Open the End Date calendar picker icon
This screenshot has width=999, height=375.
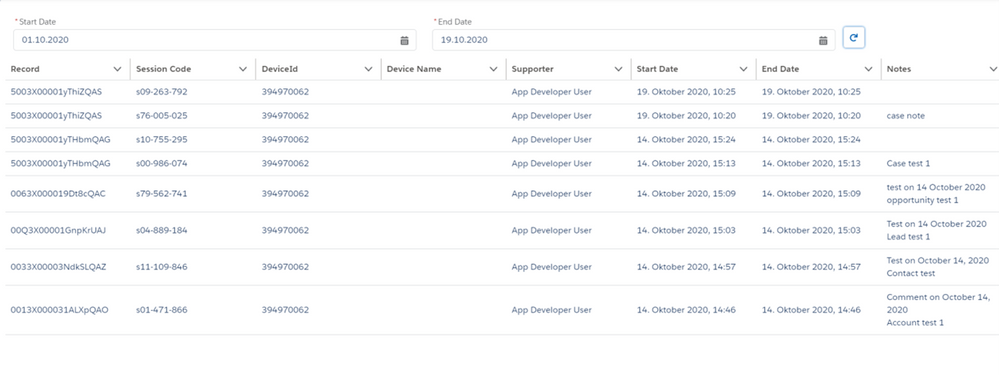[x=823, y=40]
